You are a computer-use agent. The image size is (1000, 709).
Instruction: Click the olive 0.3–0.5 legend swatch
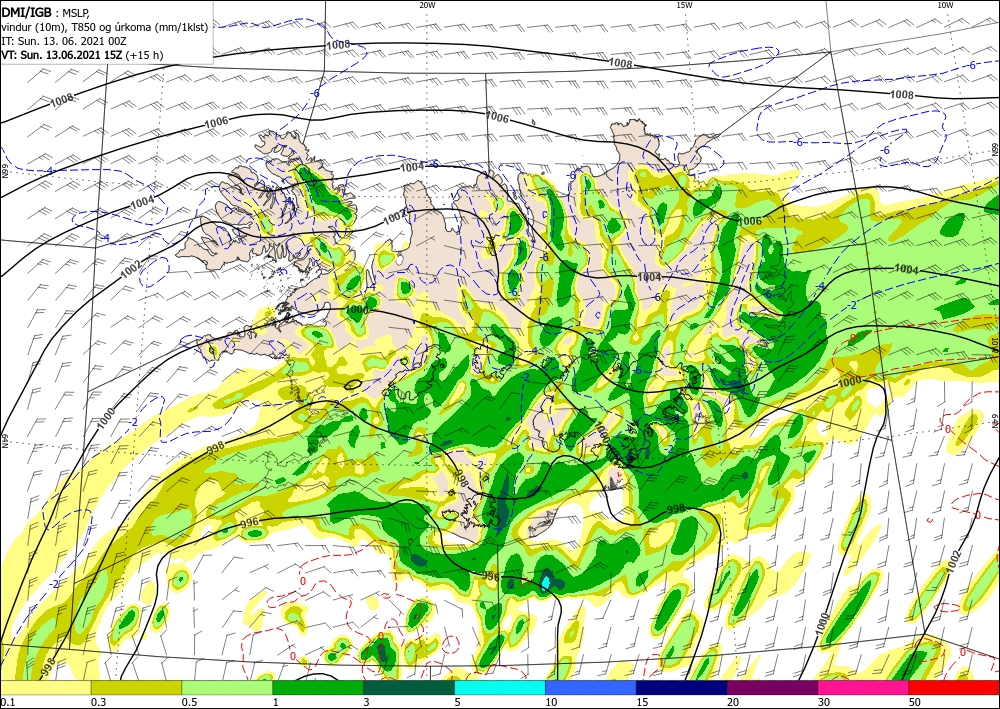(136, 687)
